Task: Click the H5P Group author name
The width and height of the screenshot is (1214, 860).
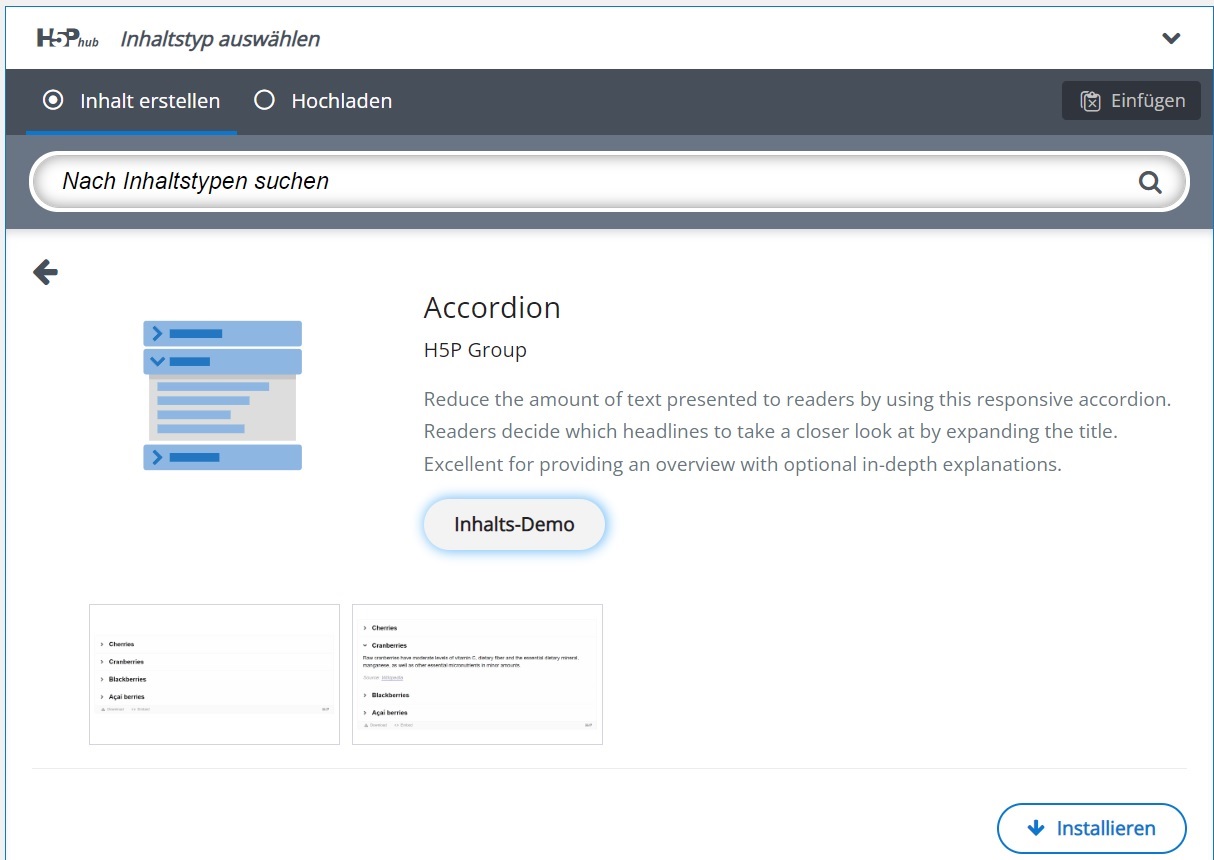Action: [x=475, y=350]
